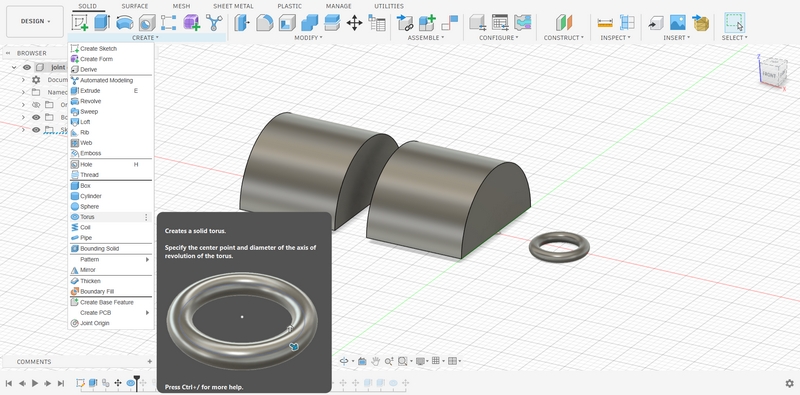Click the New Component toolbar icon
Image resolution: width=800 pixels, height=395 pixels.
427,22
